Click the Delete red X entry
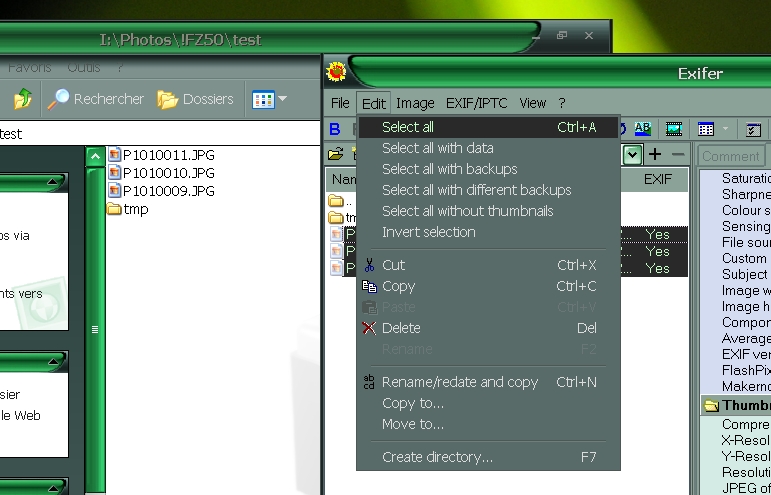This screenshot has height=495, width=771. pos(400,328)
